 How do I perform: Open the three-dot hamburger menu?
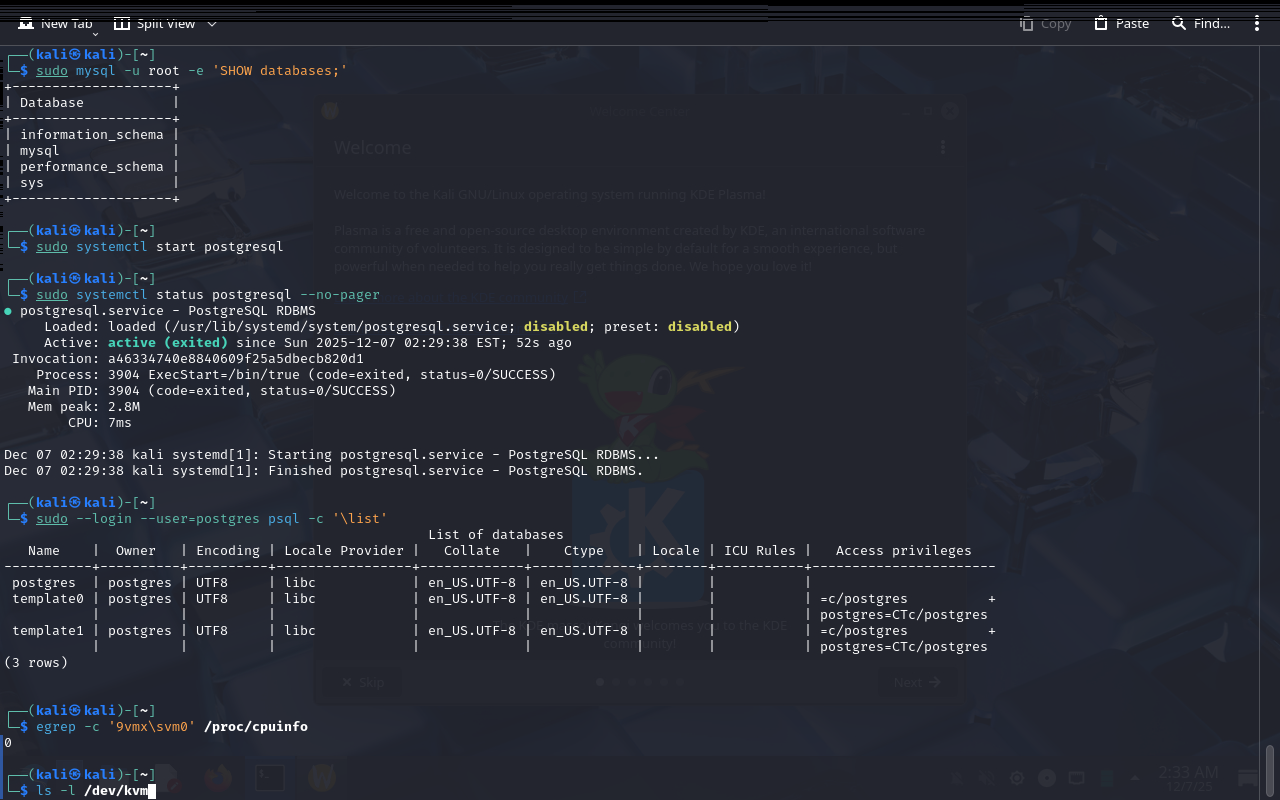click(1257, 23)
